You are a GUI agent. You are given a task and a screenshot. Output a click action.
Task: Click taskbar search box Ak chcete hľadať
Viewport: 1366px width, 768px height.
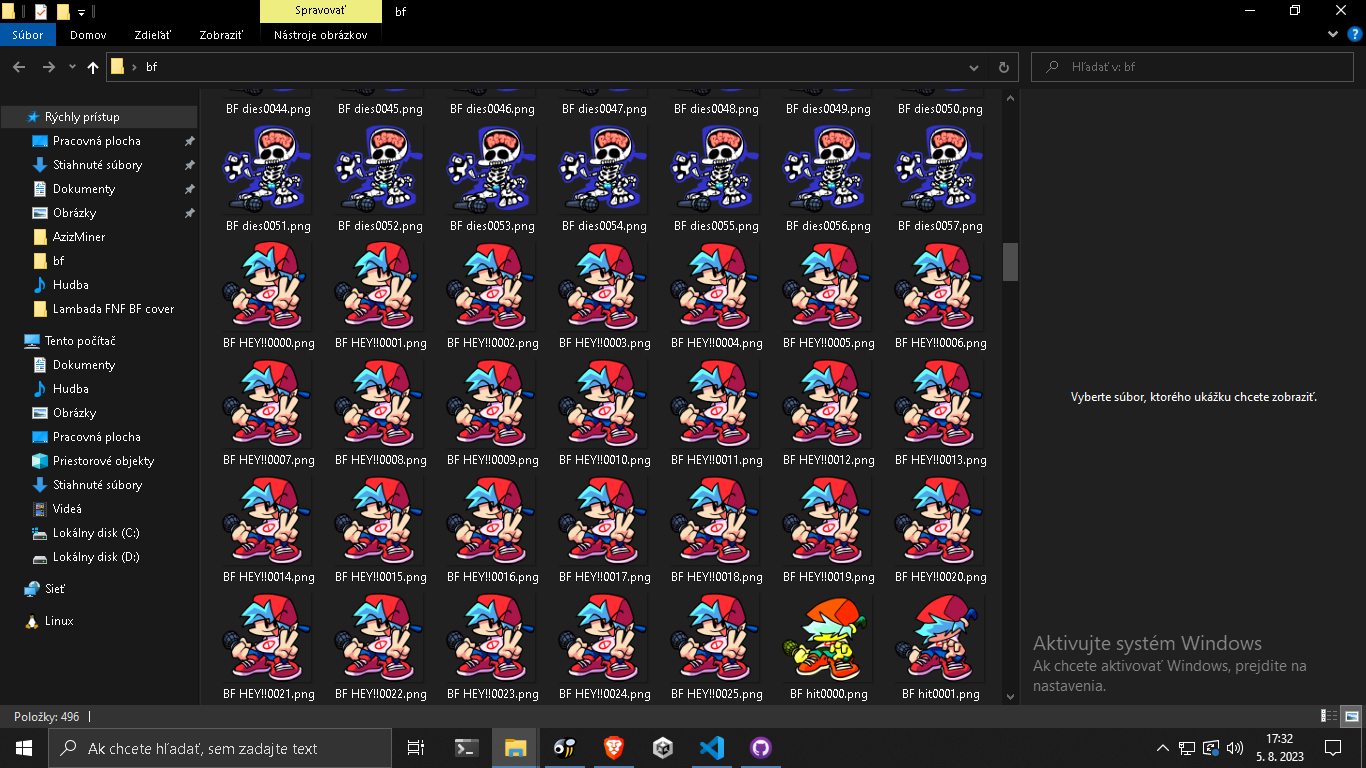click(x=220, y=748)
